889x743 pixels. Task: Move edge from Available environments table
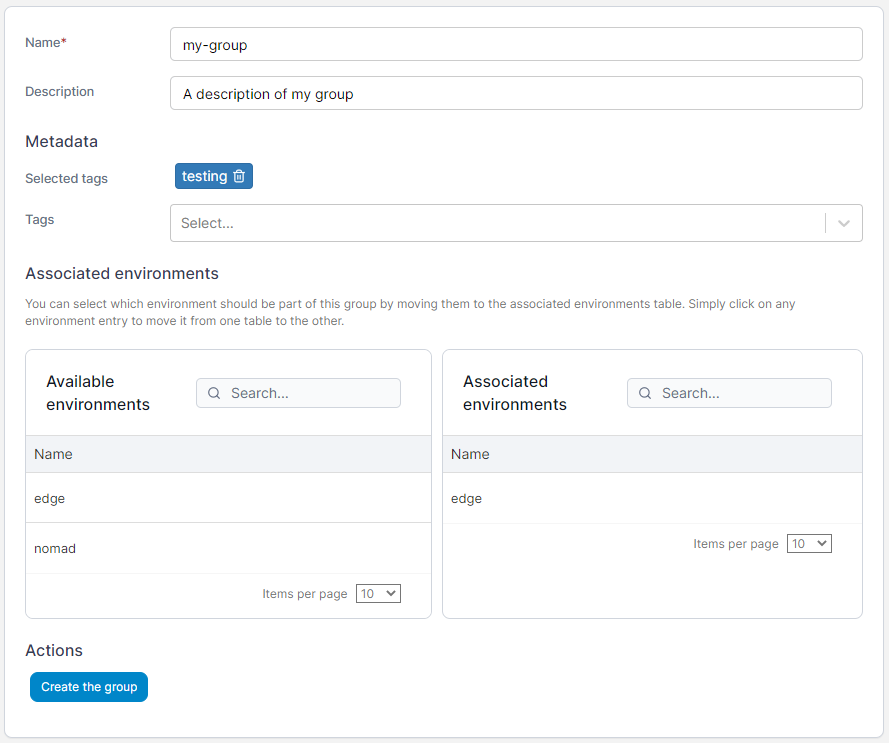(228, 498)
